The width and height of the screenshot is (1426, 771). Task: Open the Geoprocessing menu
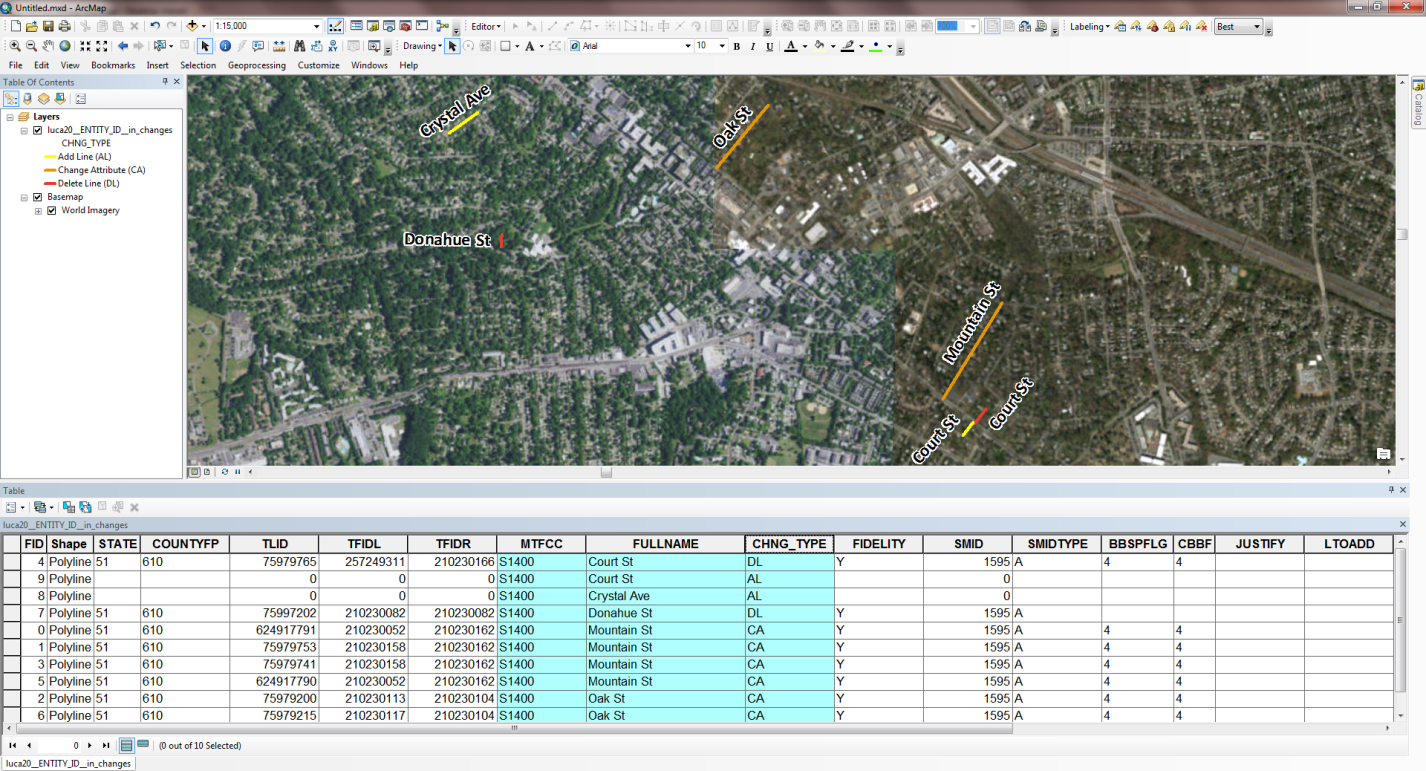click(x=256, y=65)
